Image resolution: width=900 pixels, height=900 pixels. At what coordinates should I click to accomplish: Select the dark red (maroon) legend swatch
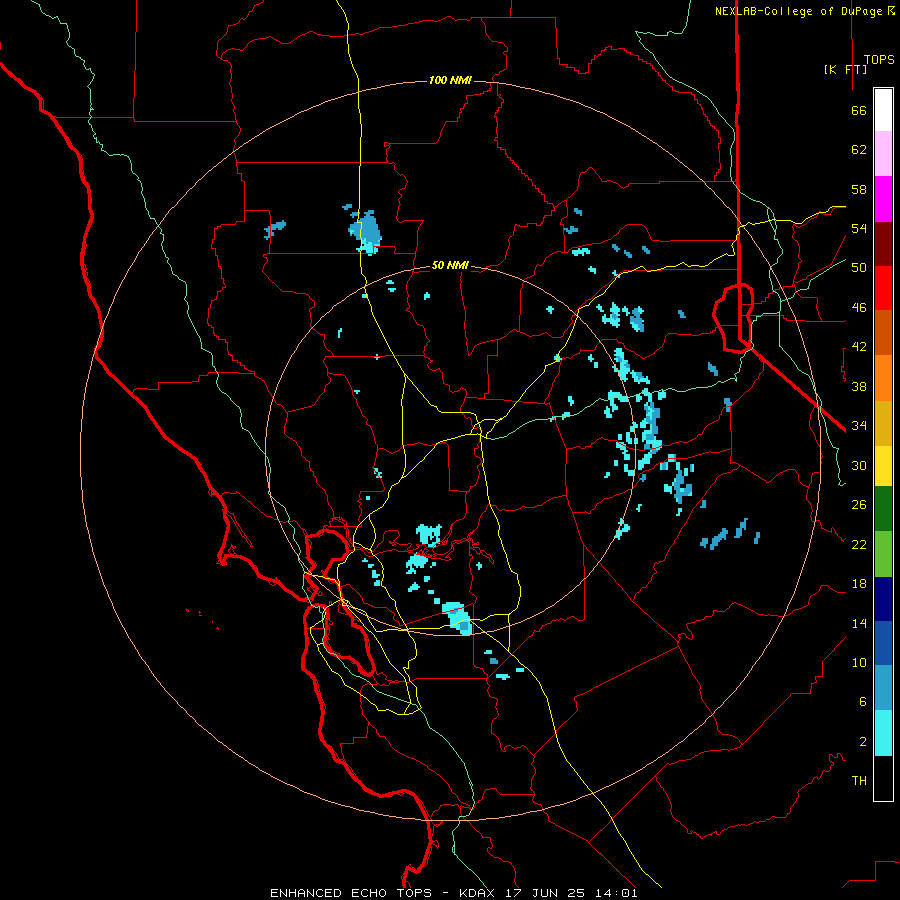(x=883, y=244)
